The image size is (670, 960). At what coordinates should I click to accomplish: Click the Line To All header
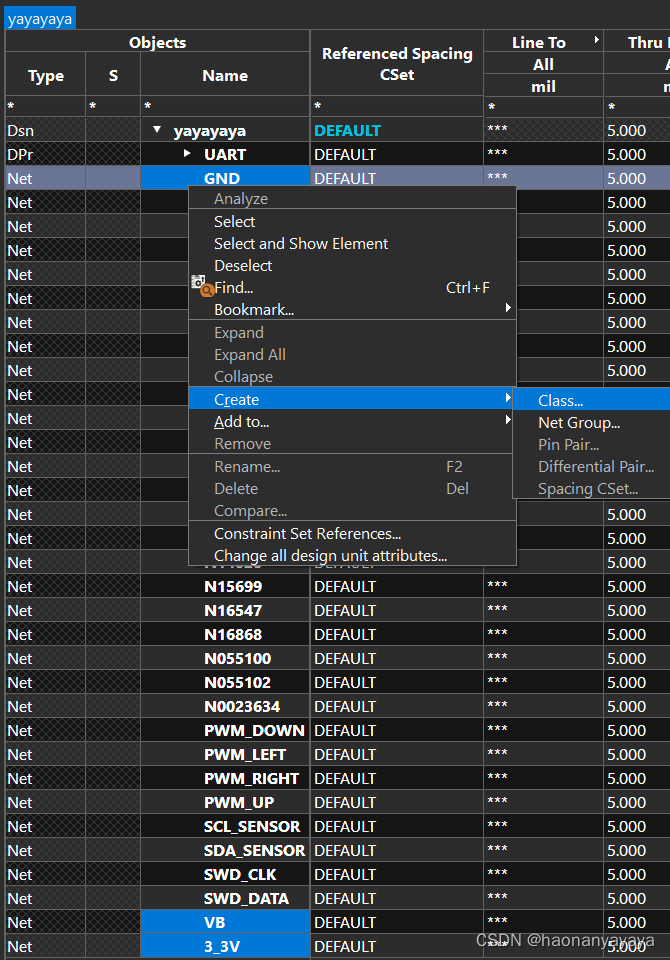coord(543,64)
